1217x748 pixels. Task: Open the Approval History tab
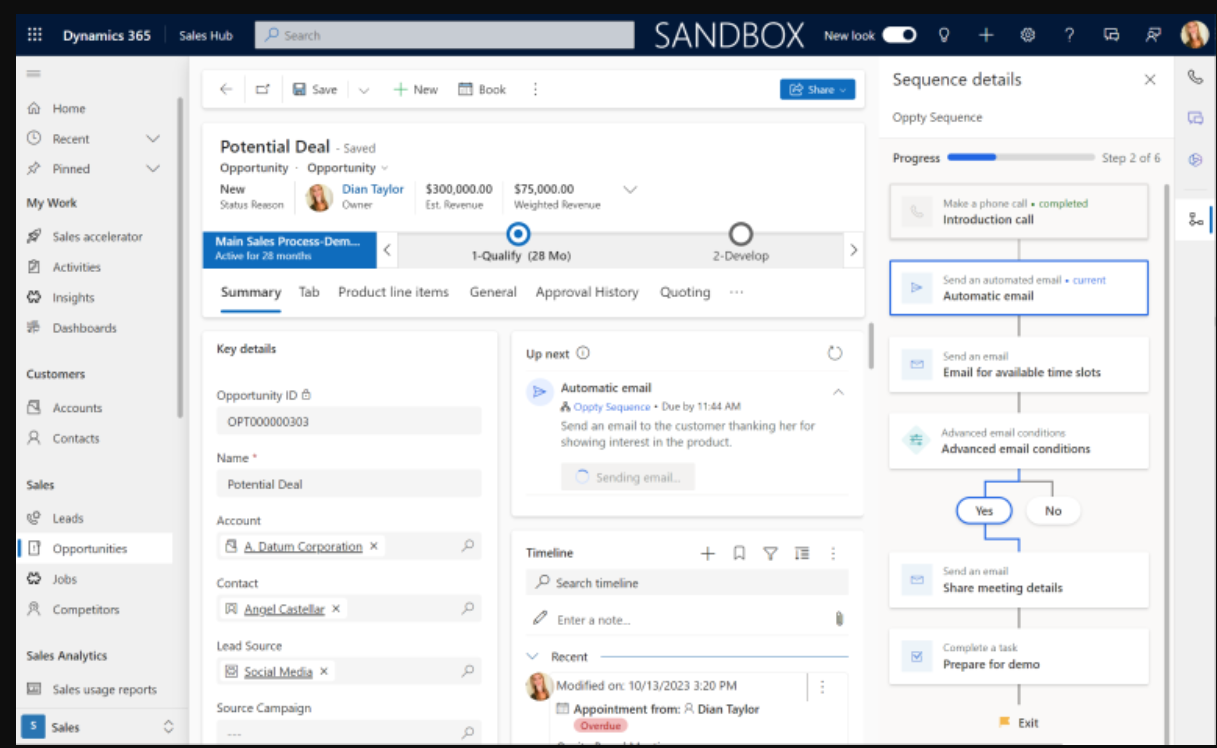tap(586, 292)
